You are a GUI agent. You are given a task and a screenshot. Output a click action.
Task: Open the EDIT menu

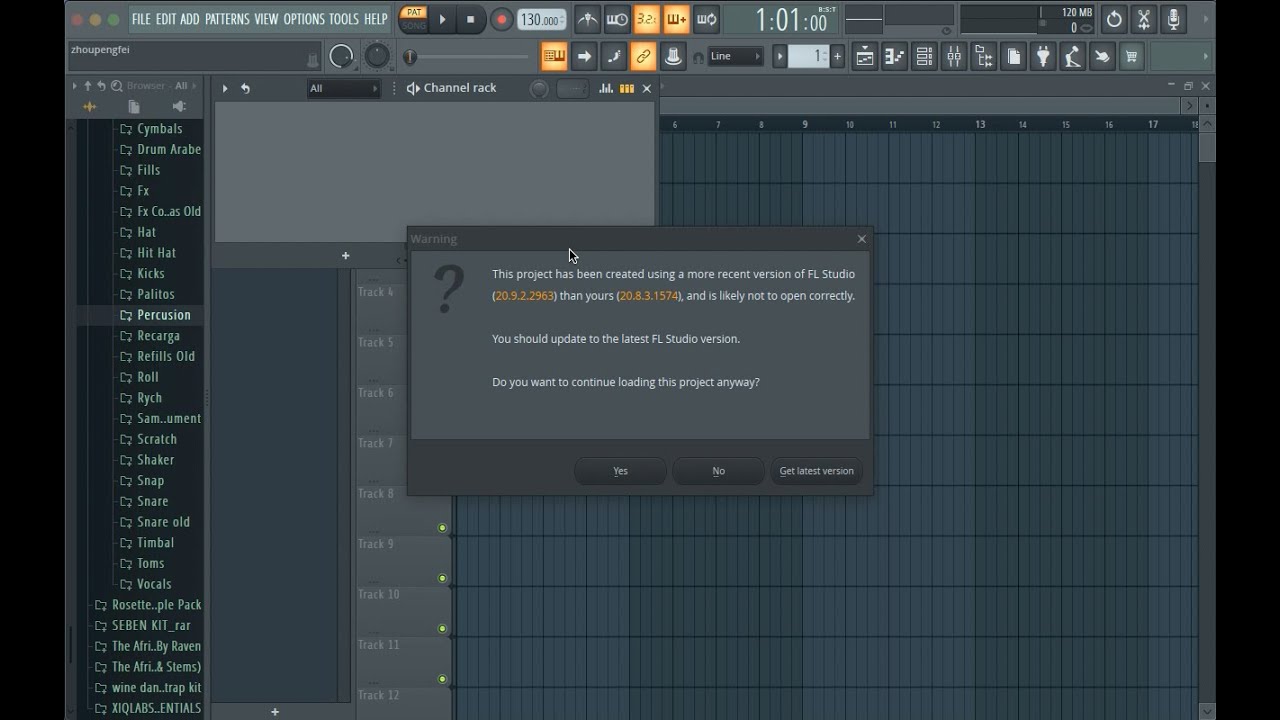[x=166, y=19]
